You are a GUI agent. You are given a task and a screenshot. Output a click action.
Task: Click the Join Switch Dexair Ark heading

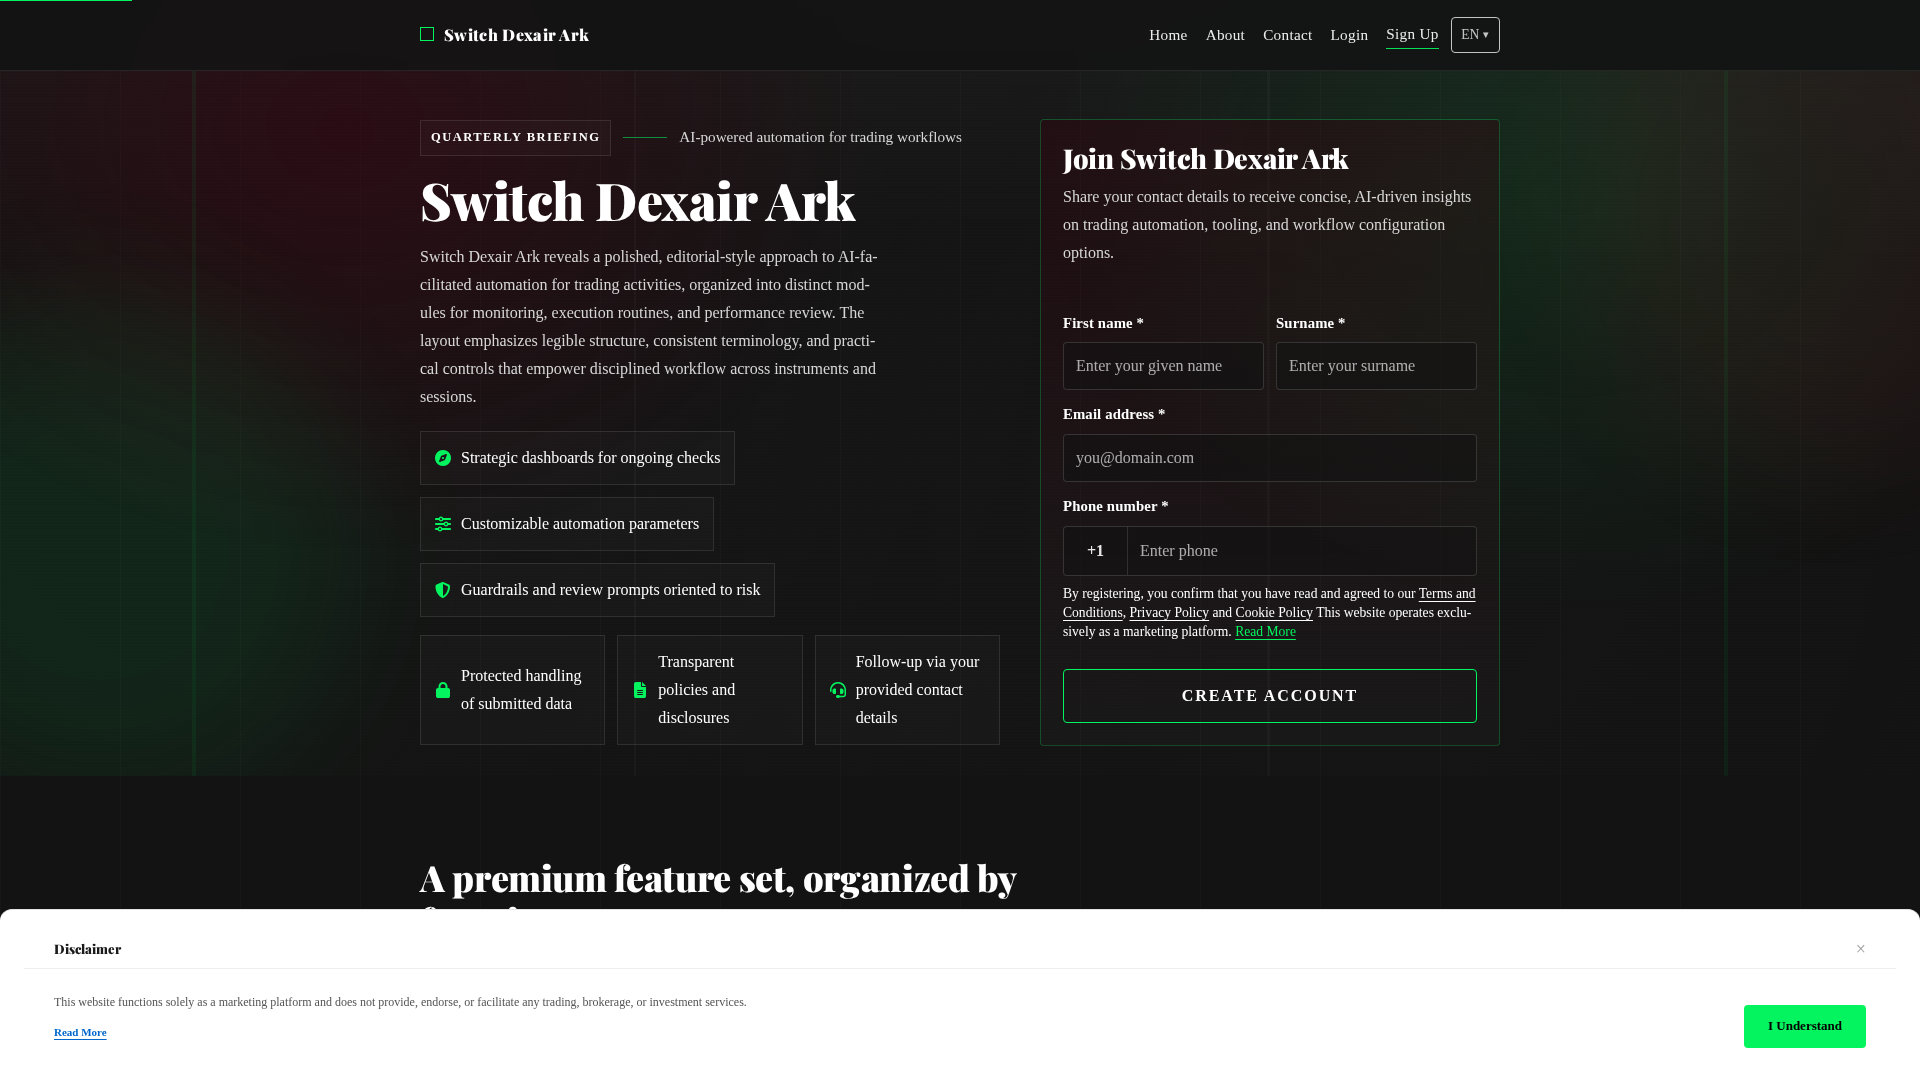(1205, 159)
